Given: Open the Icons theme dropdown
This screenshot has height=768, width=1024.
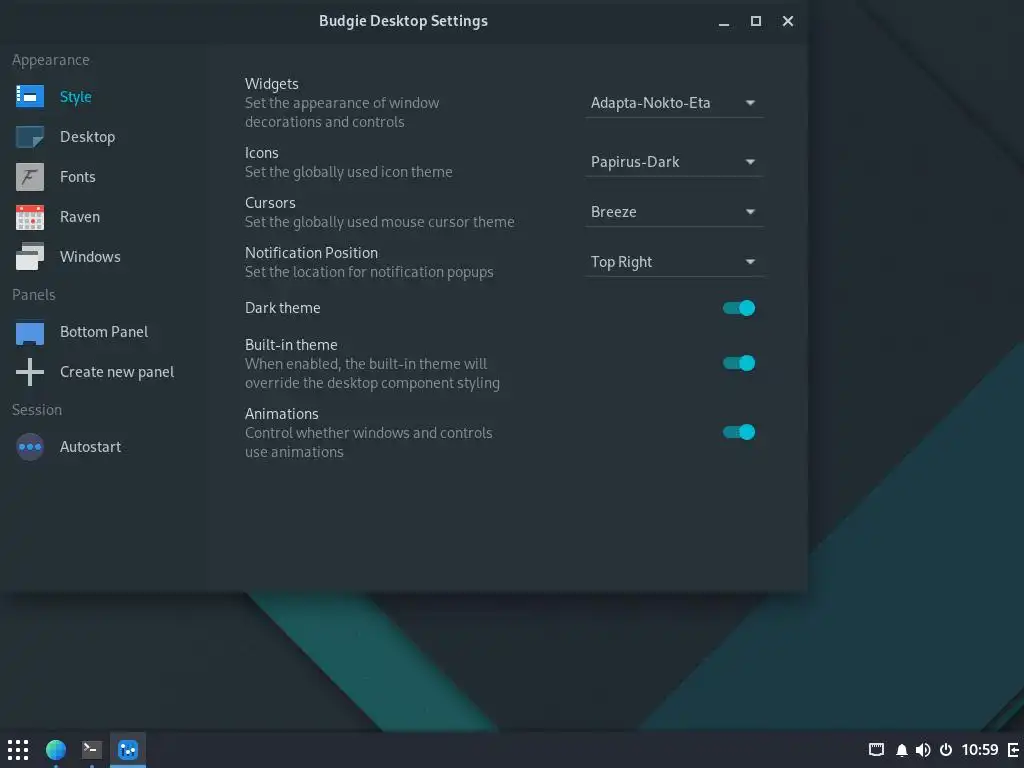Looking at the screenshot, I should click(674, 162).
